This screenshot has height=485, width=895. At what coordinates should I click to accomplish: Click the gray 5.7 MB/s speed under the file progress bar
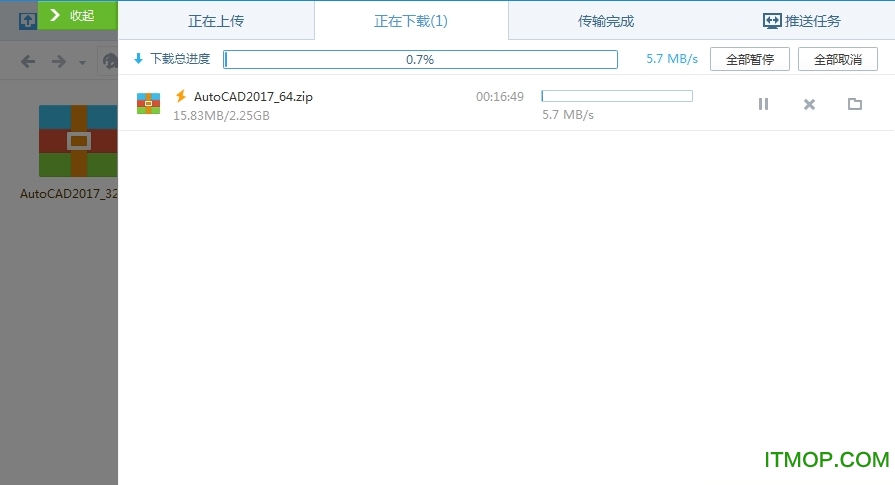568,115
